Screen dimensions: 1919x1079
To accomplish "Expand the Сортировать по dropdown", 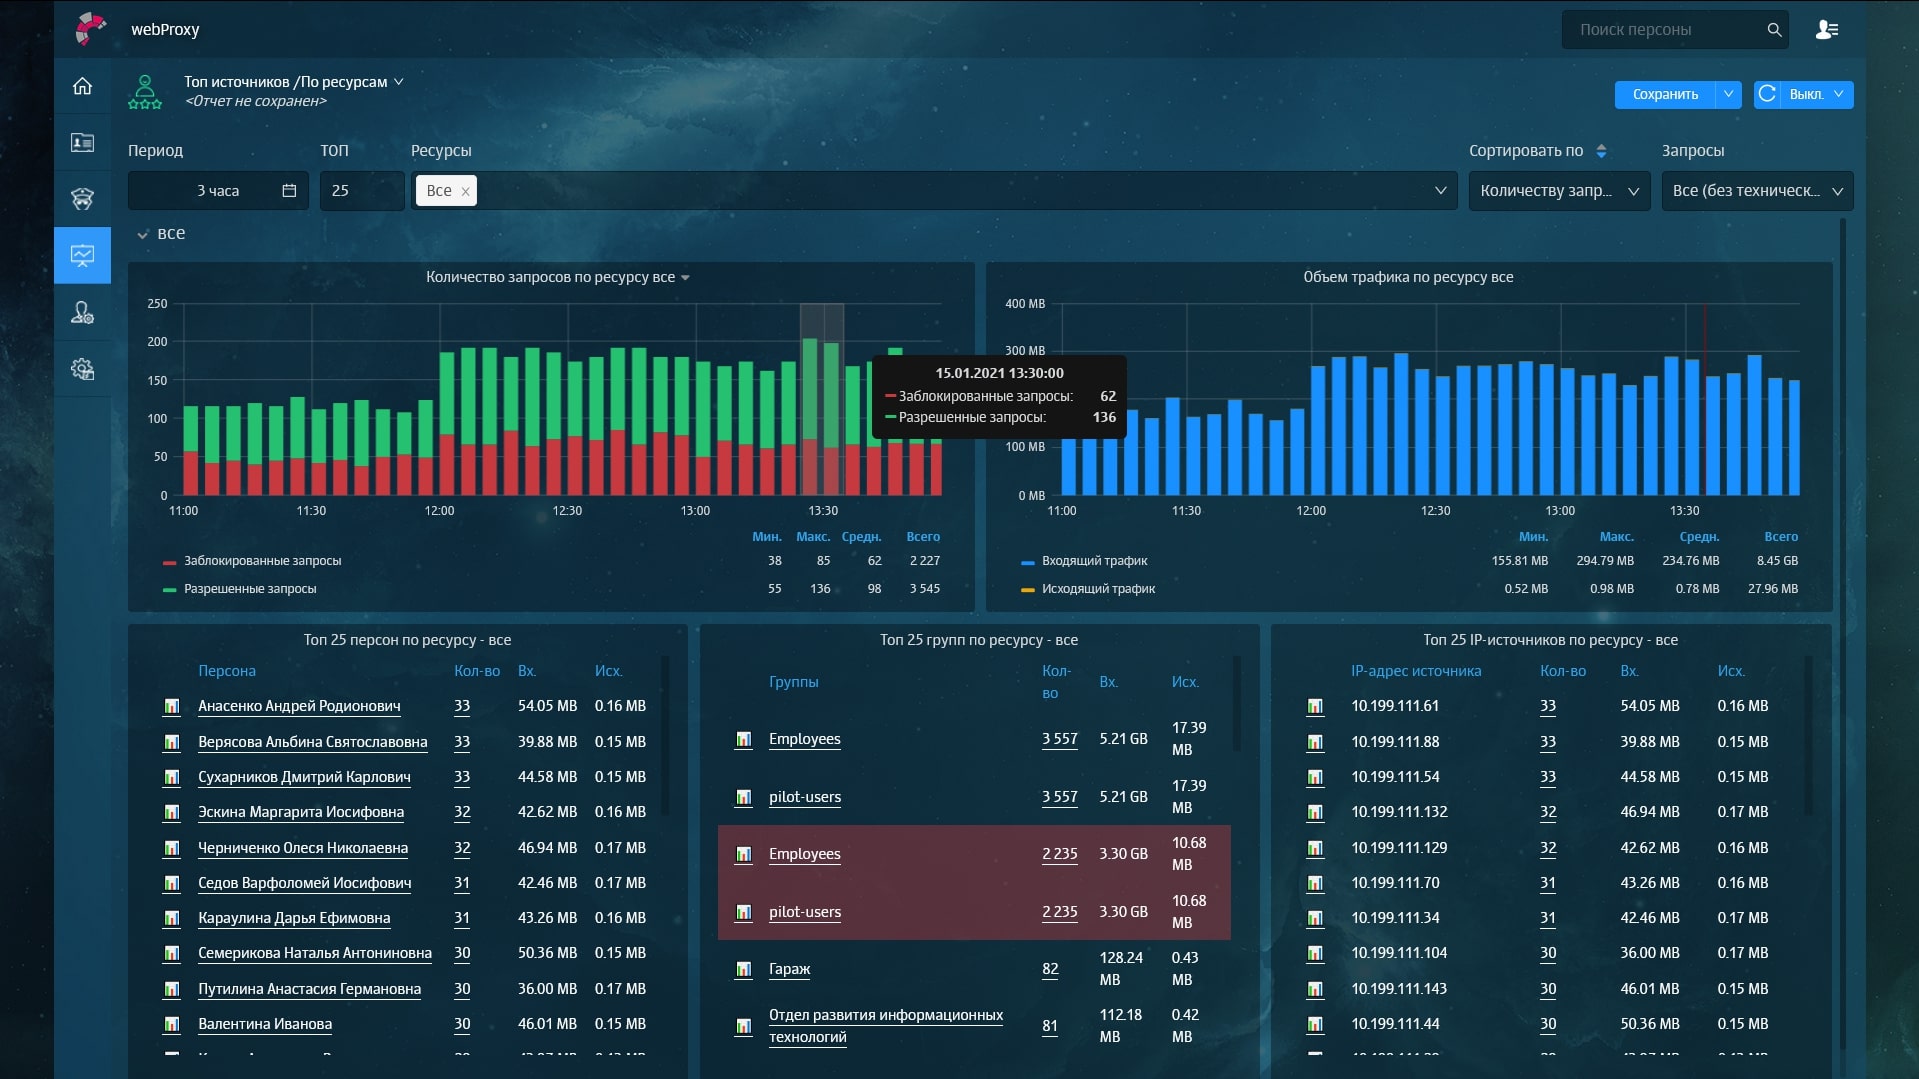I will pos(1558,191).
